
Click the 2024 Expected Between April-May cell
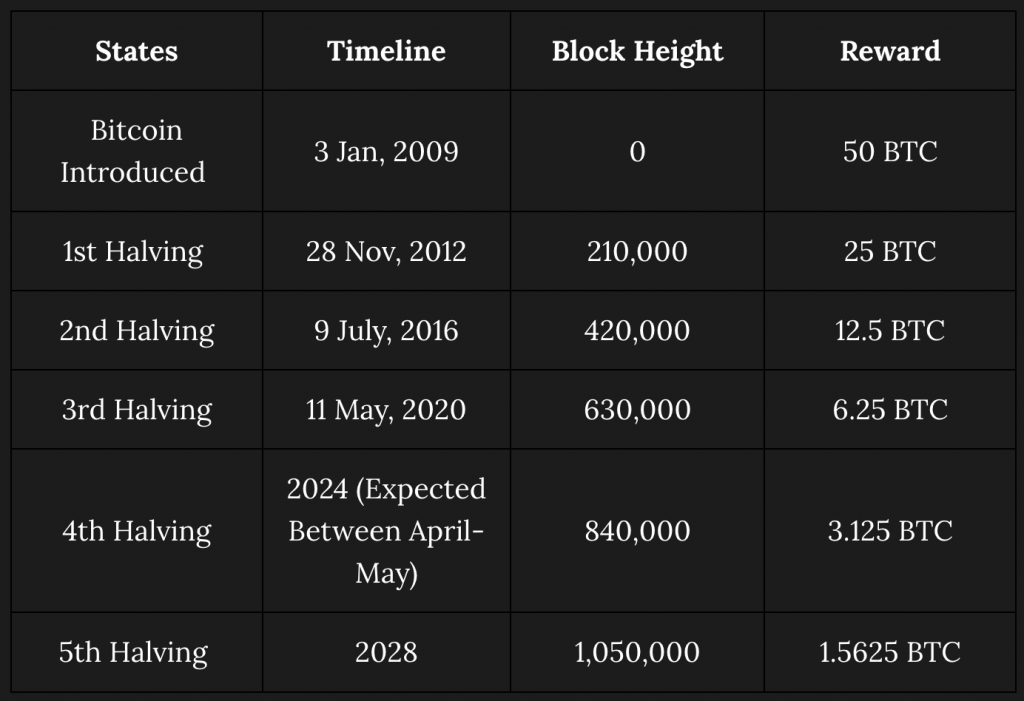click(x=386, y=530)
